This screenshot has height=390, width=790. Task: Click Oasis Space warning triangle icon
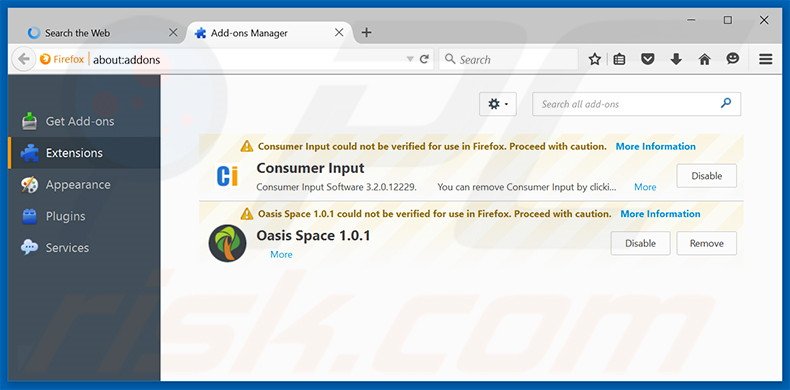[x=246, y=214]
